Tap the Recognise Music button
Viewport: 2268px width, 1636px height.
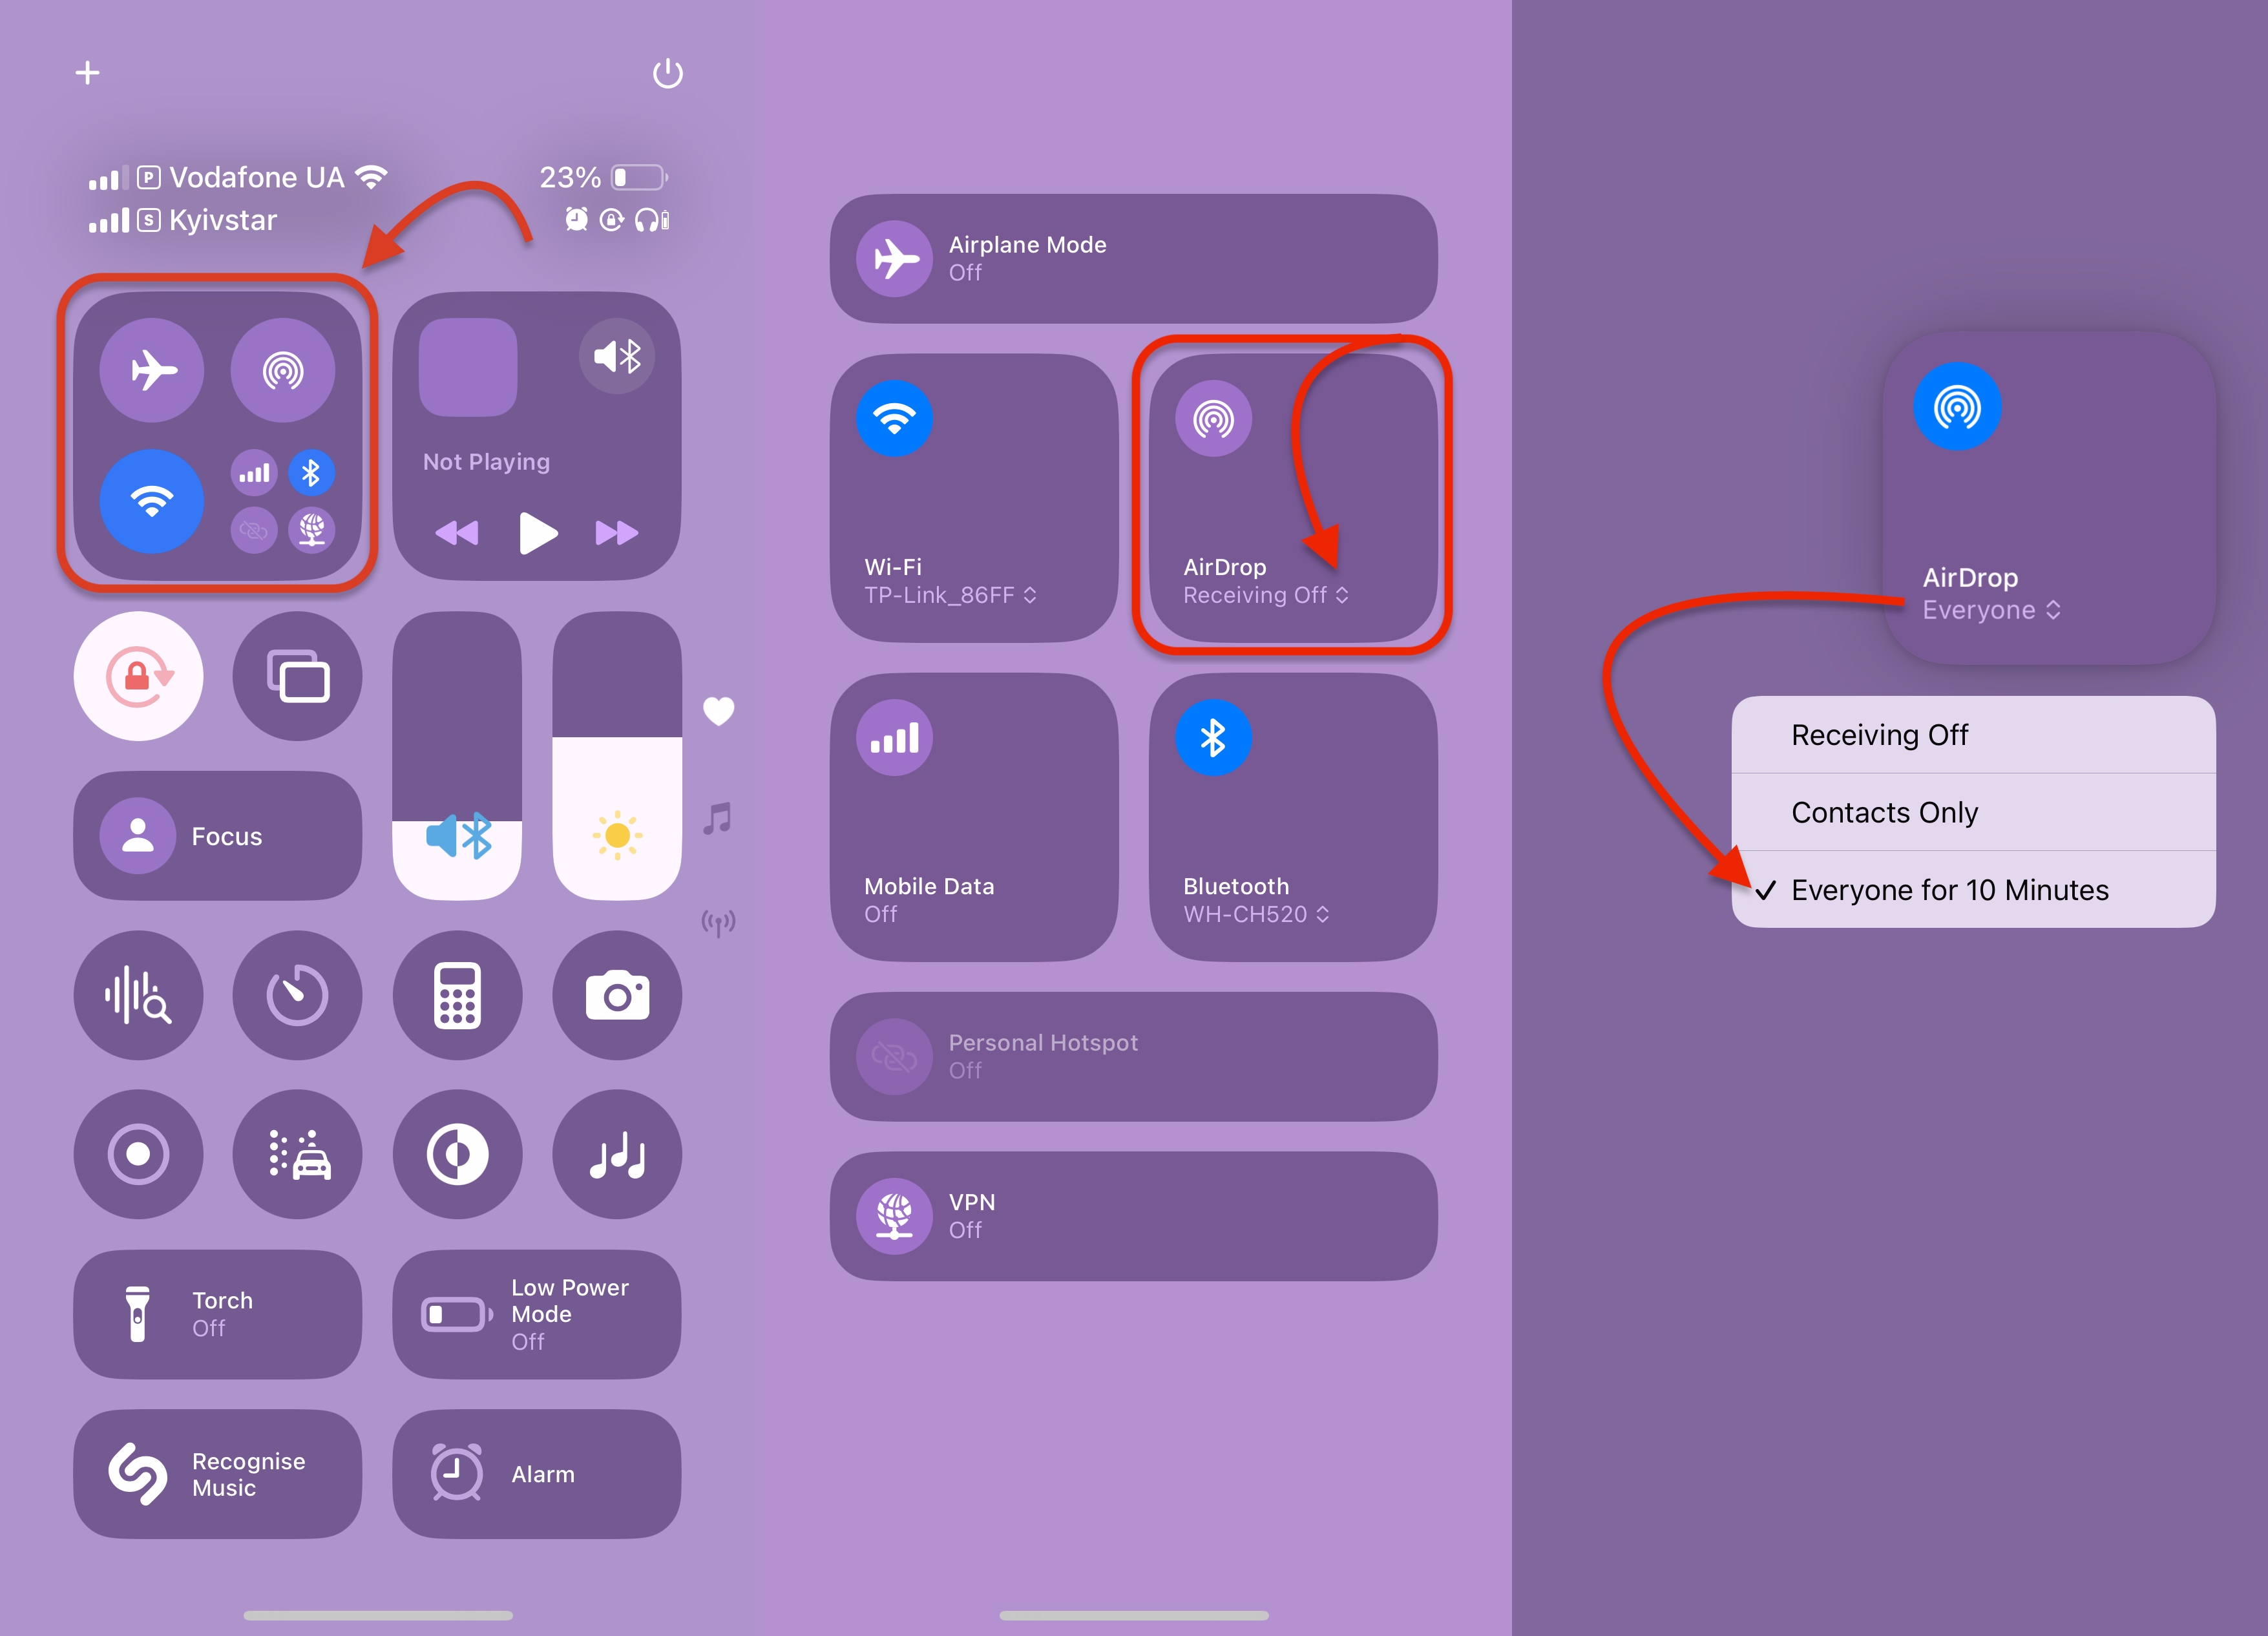pos(217,1474)
